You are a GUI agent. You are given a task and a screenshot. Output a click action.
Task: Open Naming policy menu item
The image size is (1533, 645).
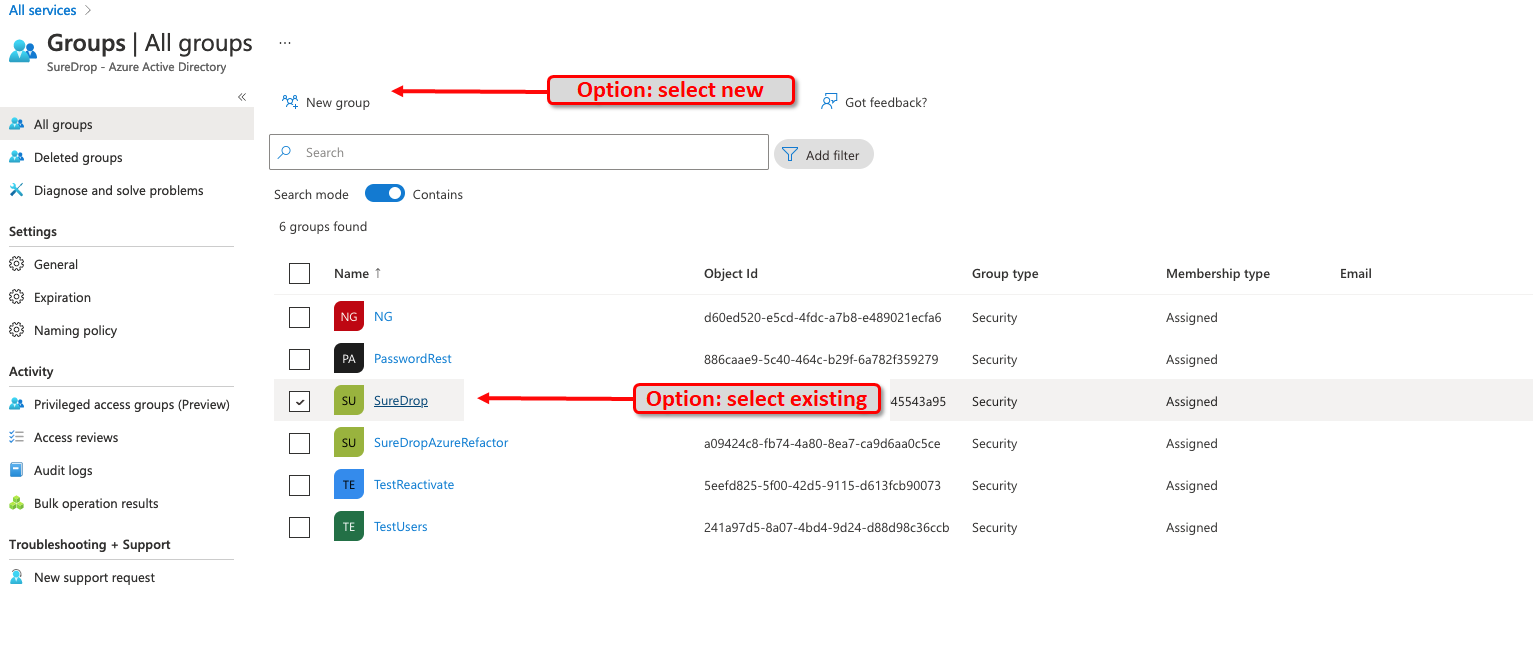pos(75,330)
